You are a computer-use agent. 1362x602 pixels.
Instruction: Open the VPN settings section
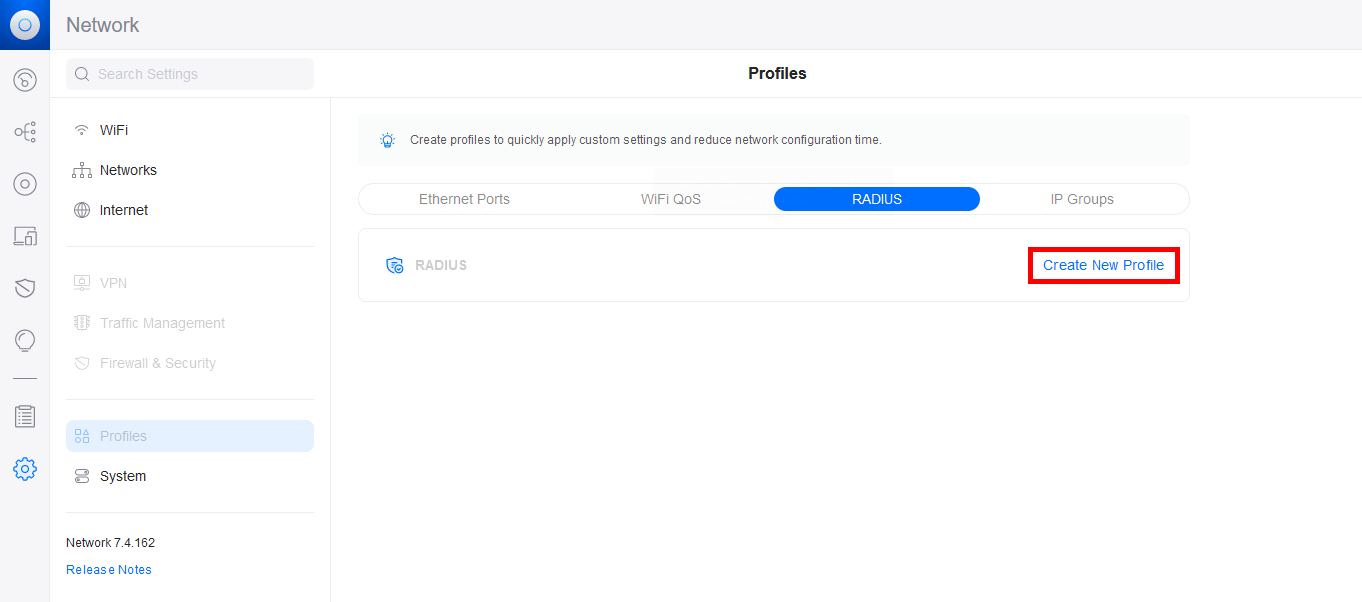point(113,282)
